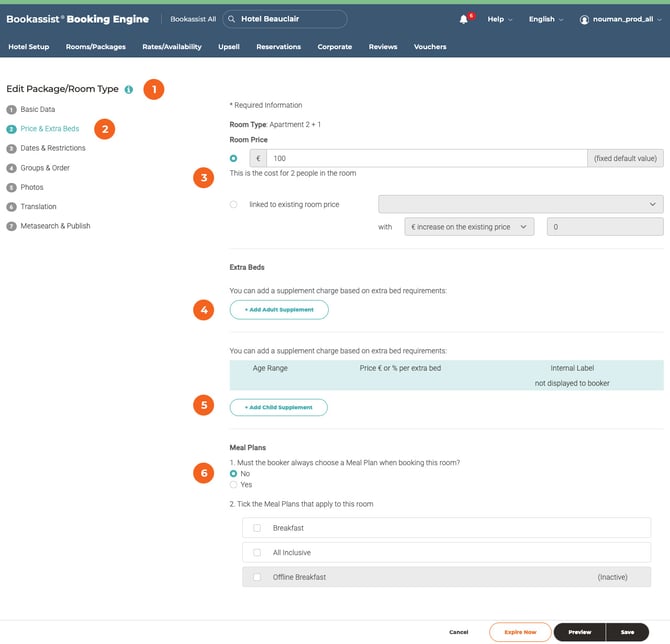Click the info icon beside Edit Package/Room Type

(x=128, y=89)
